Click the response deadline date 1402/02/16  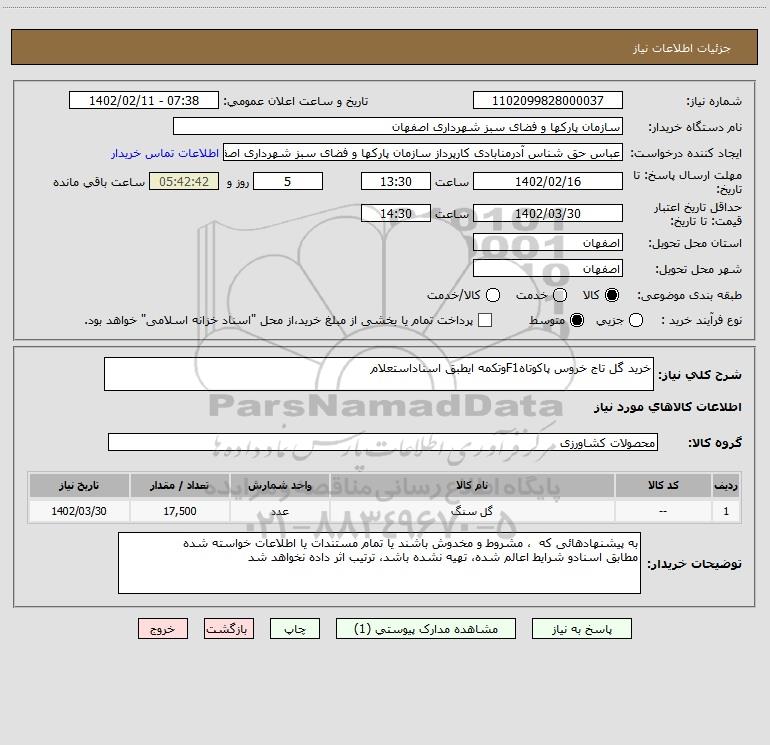click(548, 181)
